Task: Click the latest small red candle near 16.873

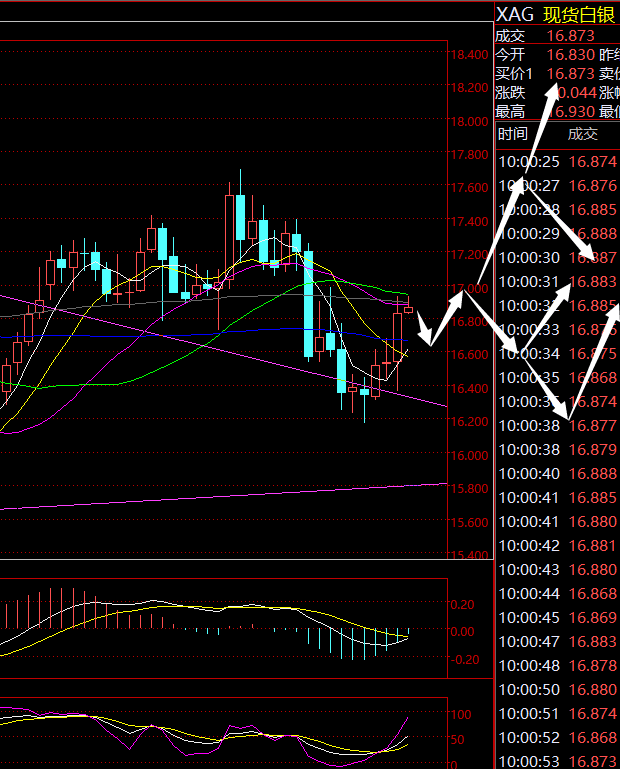Action: [409, 309]
